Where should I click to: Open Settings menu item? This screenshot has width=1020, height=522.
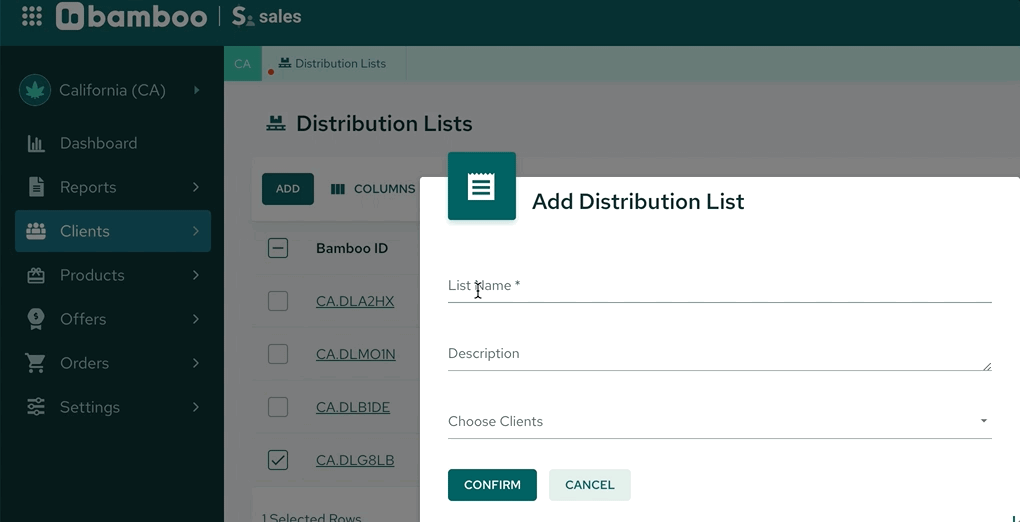[x=113, y=407]
